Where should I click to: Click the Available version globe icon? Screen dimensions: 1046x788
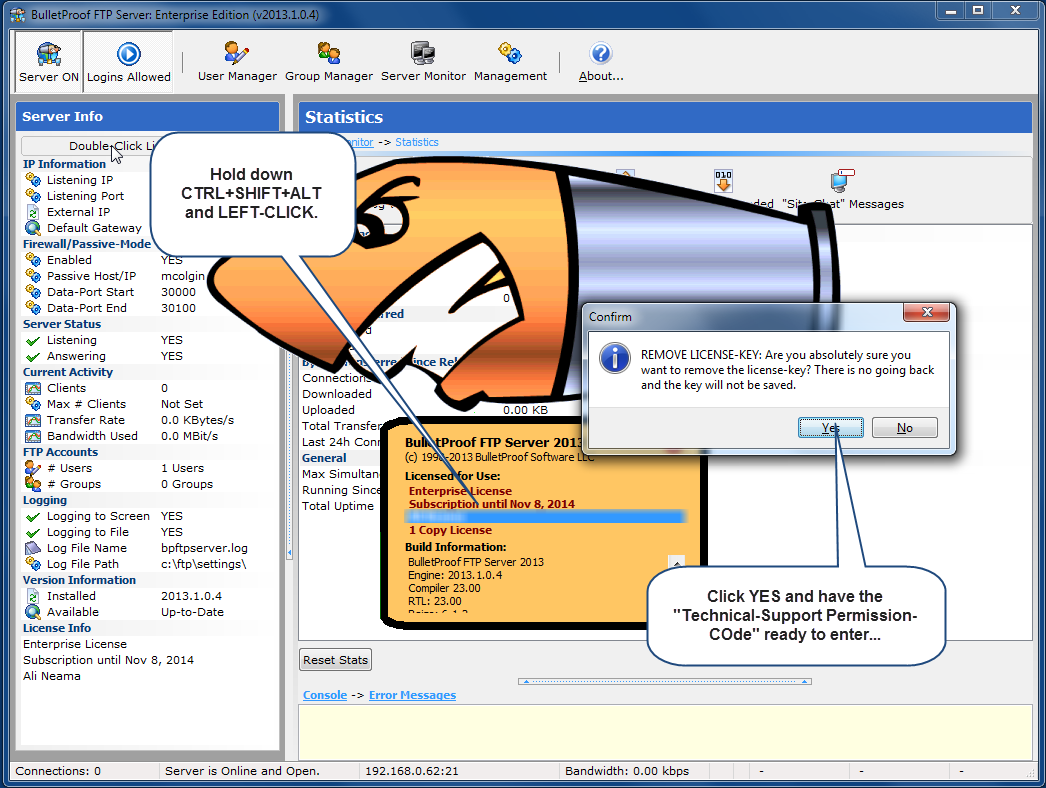click(x=33, y=612)
